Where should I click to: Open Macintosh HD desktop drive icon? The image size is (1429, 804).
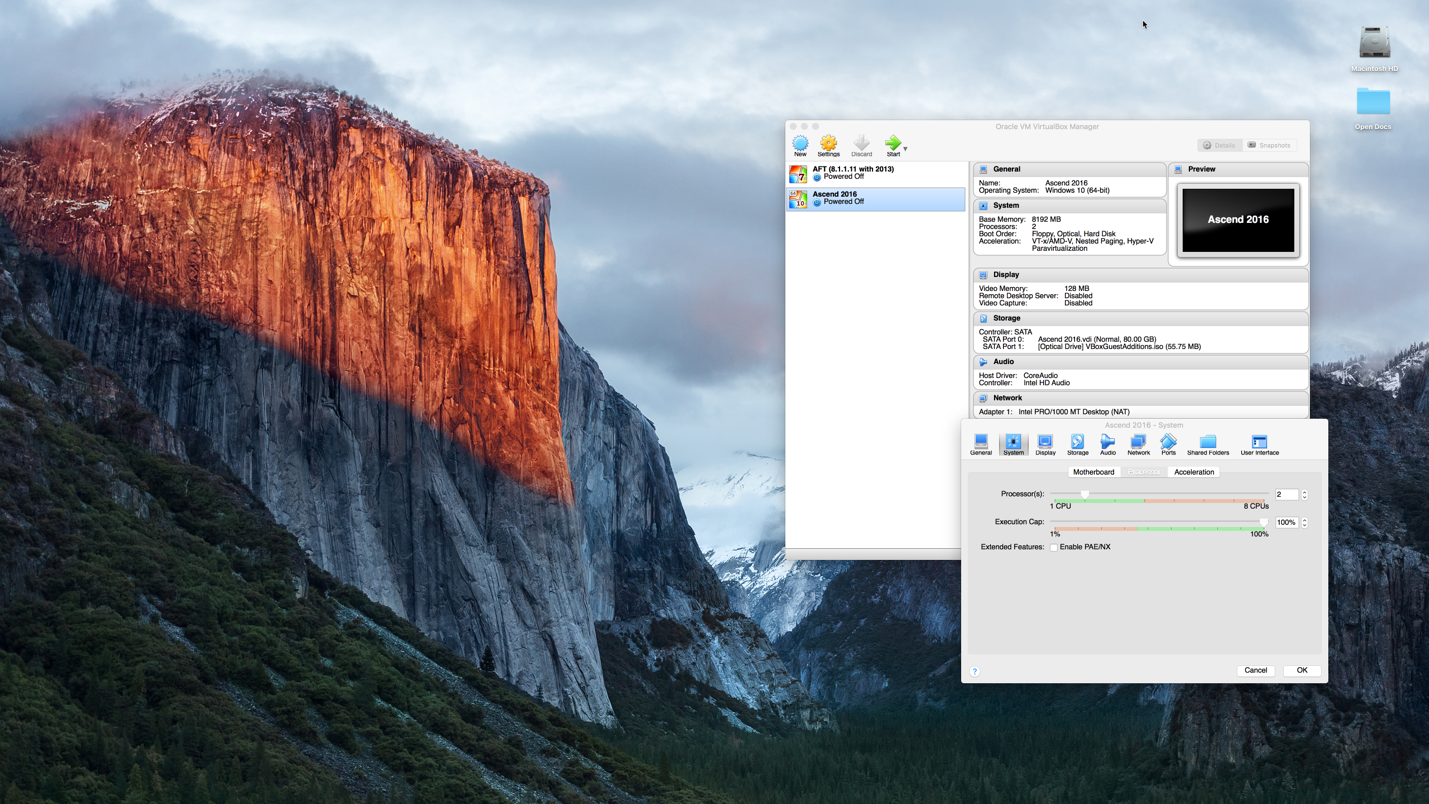1375,43
